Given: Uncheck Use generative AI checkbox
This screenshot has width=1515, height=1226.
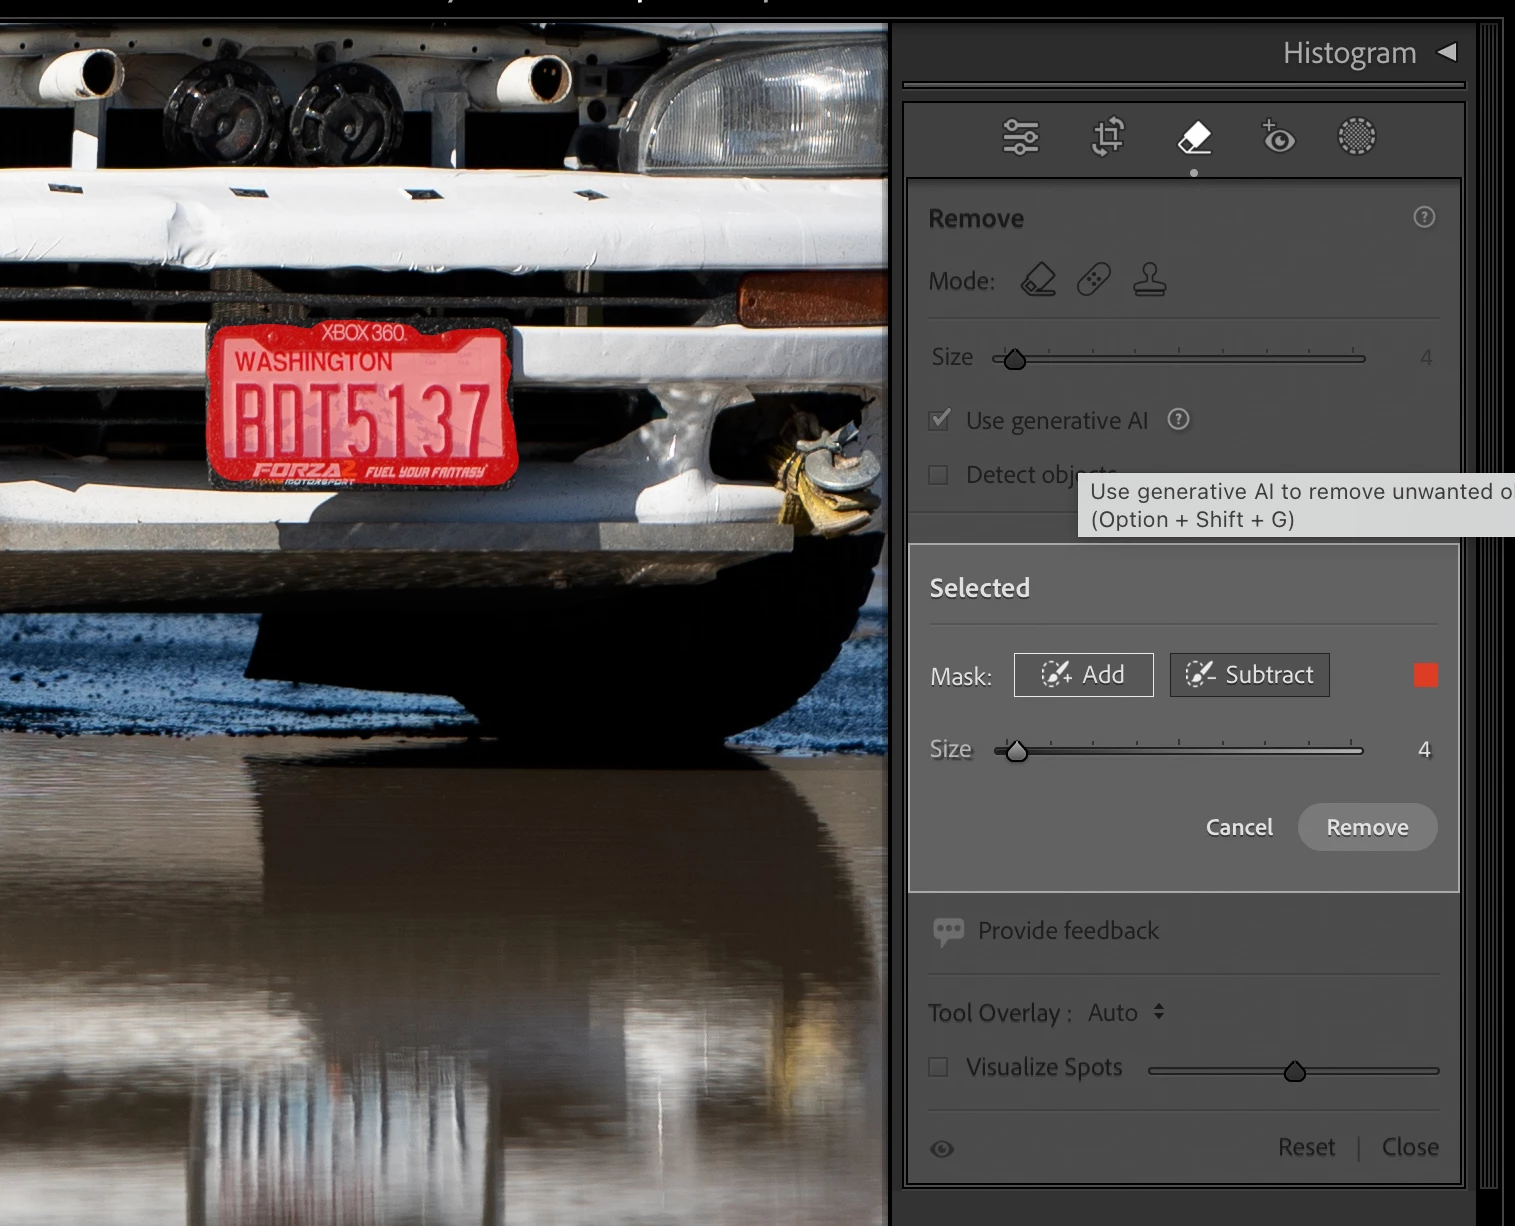Looking at the screenshot, I should click(x=939, y=420).
